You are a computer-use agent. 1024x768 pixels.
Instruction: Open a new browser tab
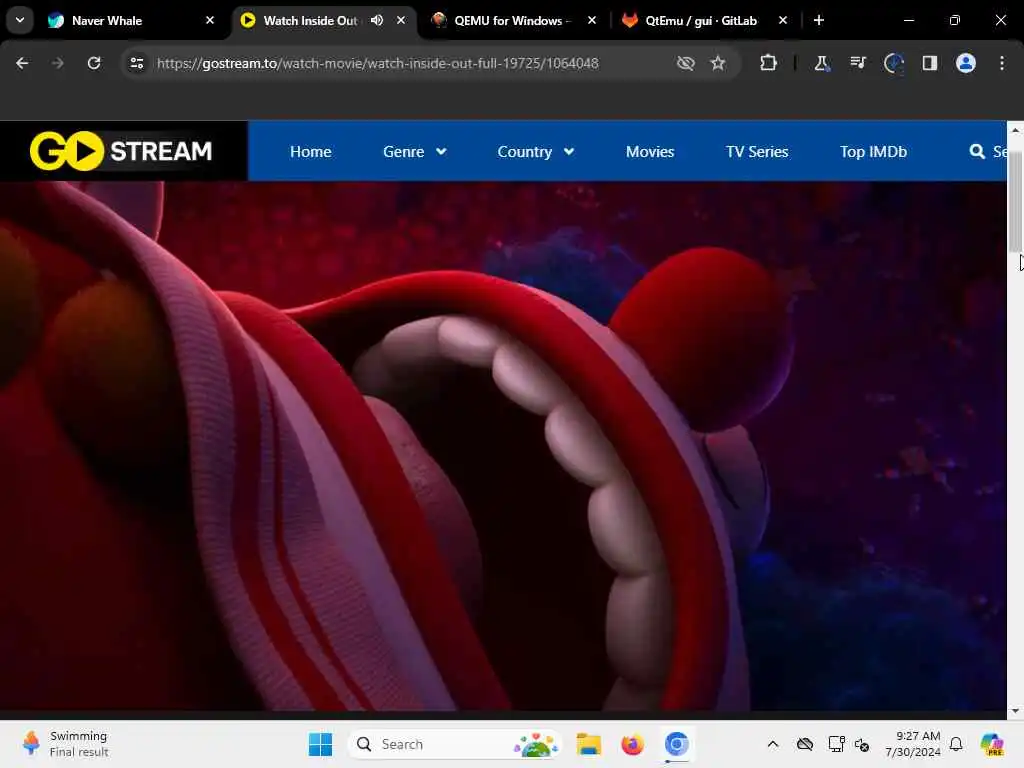(x=819, y=20)
